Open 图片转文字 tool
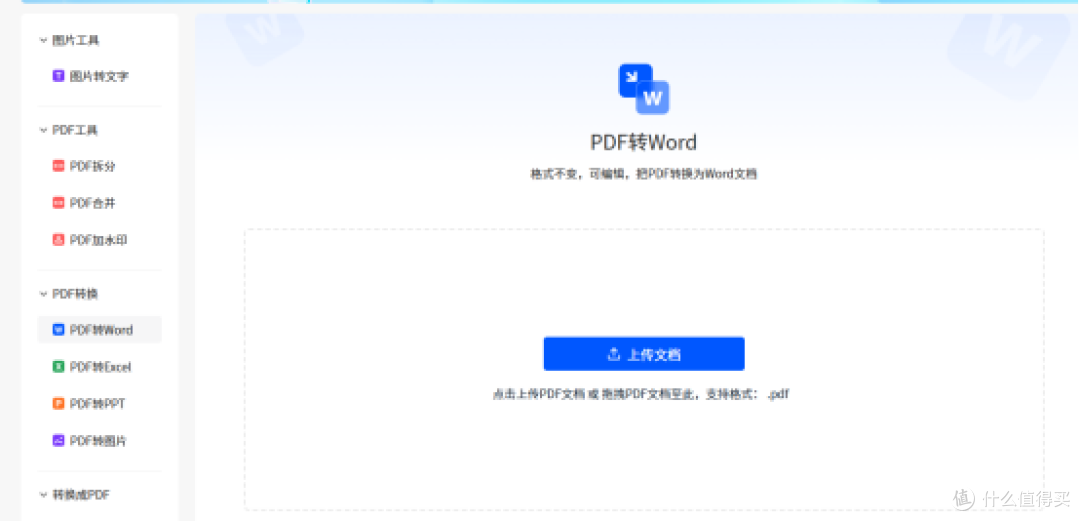Image resolution: width=1080 pixels, height=521 pixels. coord(100,76)
